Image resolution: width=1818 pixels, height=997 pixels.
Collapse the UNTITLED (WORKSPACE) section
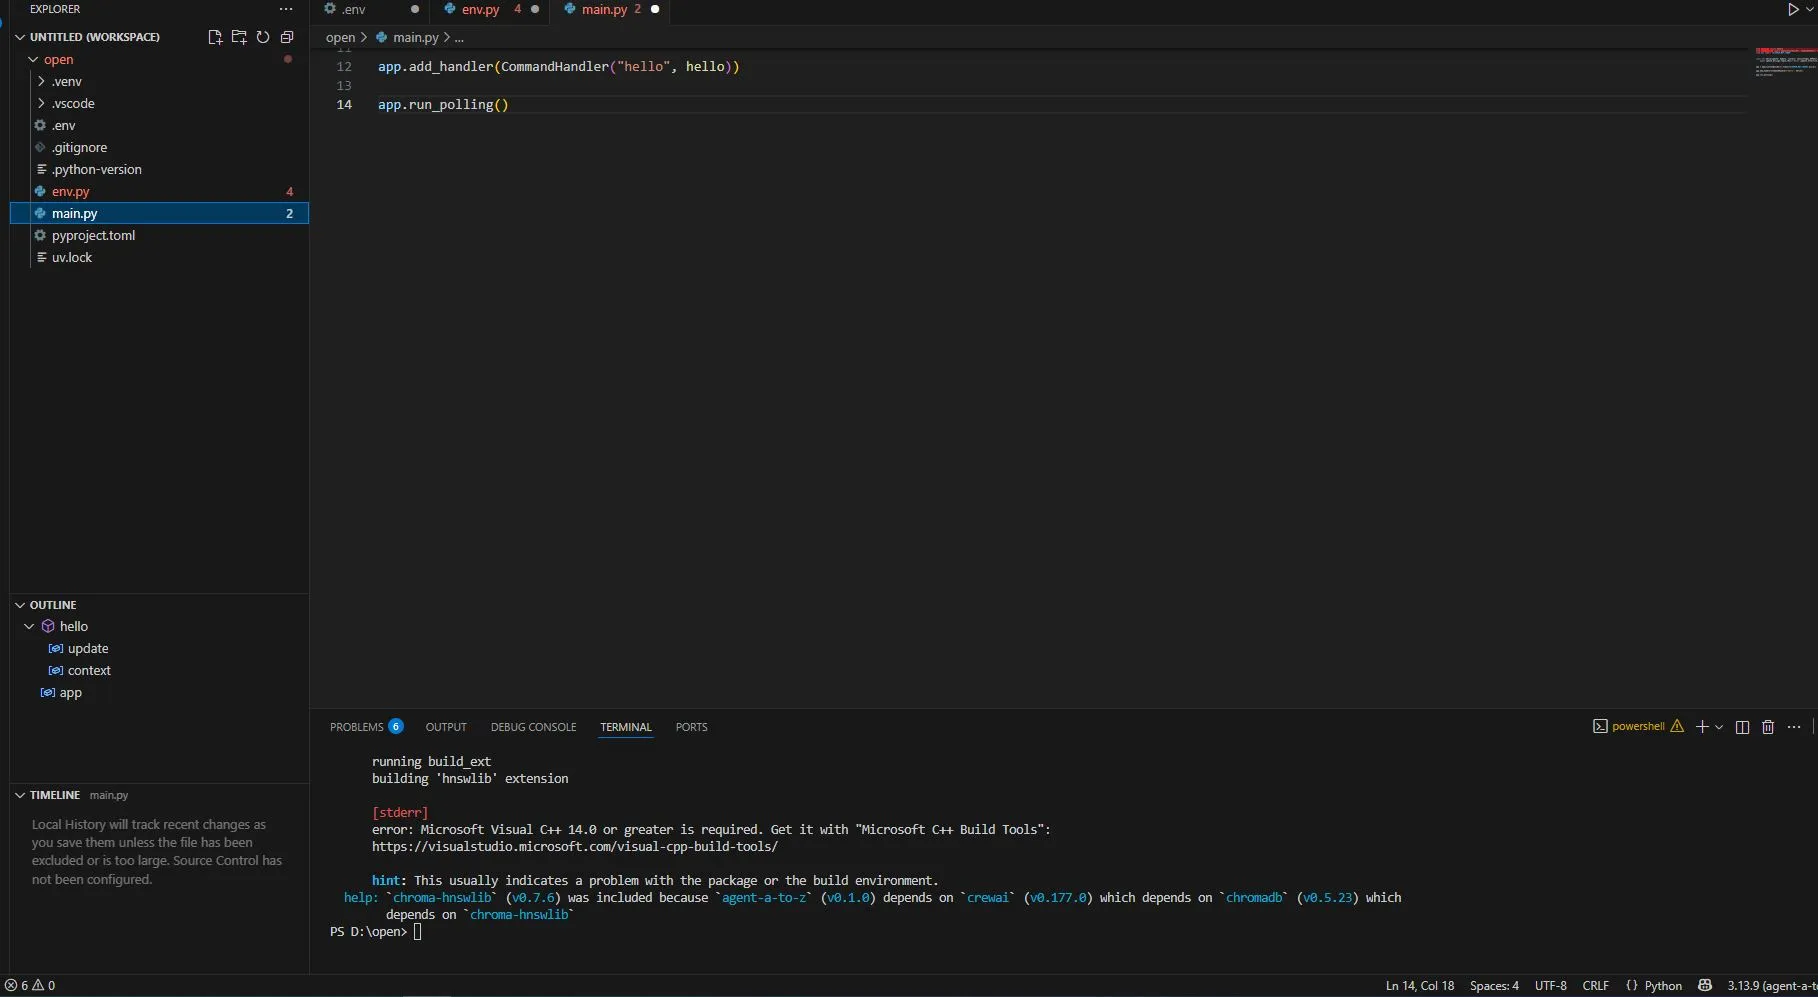[20, 37]
